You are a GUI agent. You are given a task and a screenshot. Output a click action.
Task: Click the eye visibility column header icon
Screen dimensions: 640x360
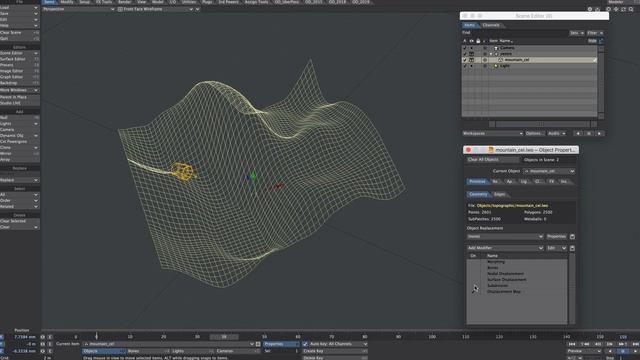[471, 41]
